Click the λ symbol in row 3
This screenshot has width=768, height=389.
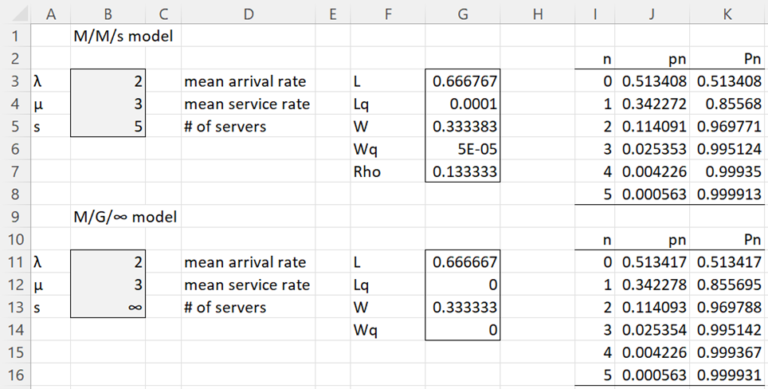pyautogui.click(x=38, y=81)
